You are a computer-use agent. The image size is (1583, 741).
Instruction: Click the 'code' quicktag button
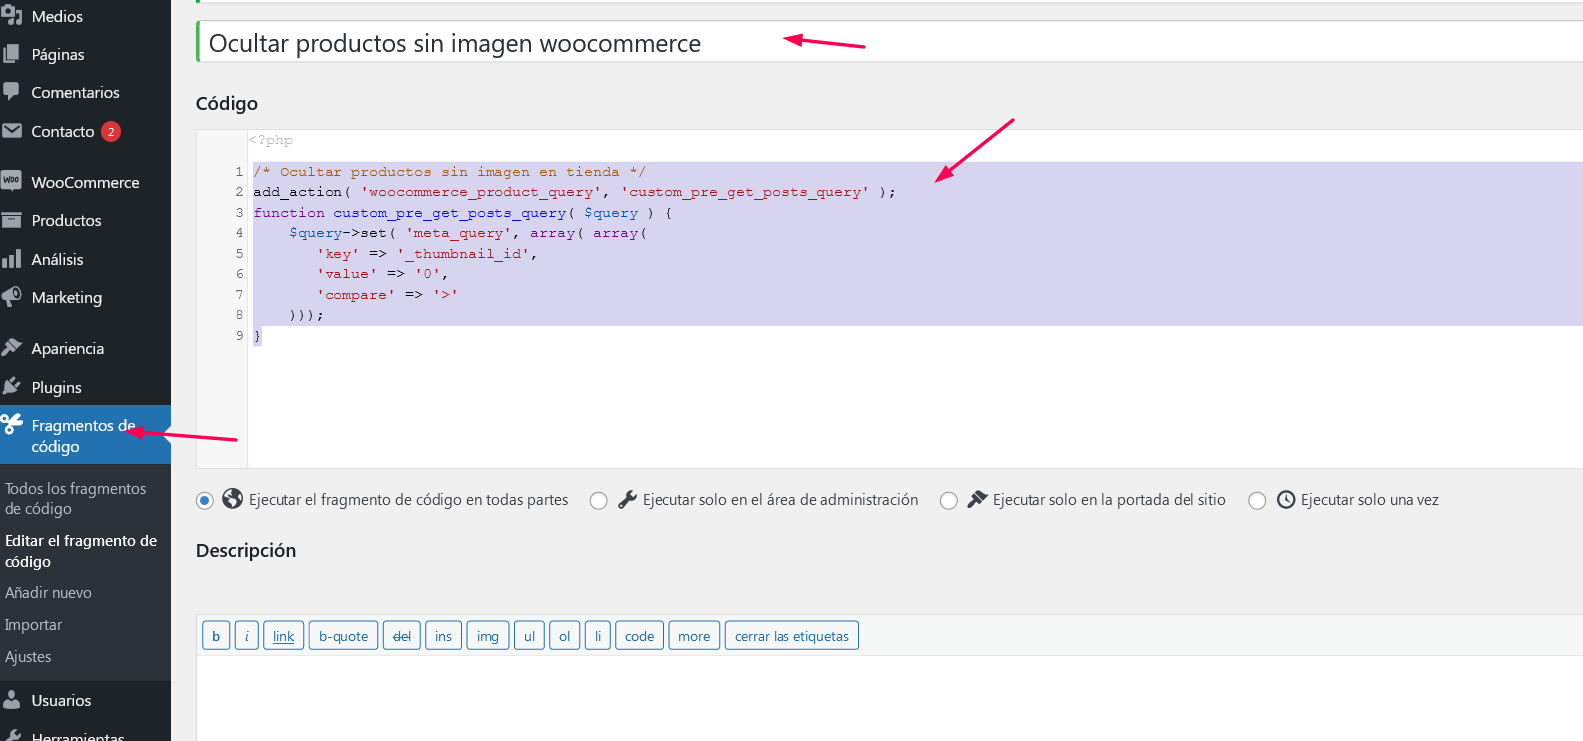639,635
